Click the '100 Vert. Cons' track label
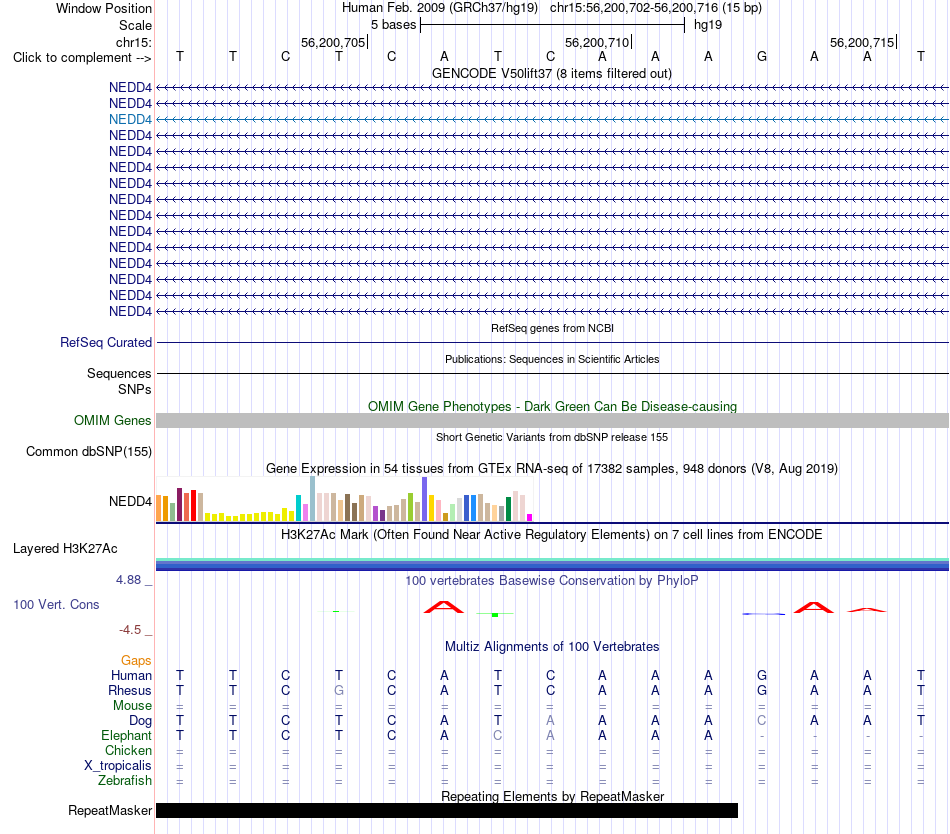The height and width of the screenshot is (834, 950). 56,604
